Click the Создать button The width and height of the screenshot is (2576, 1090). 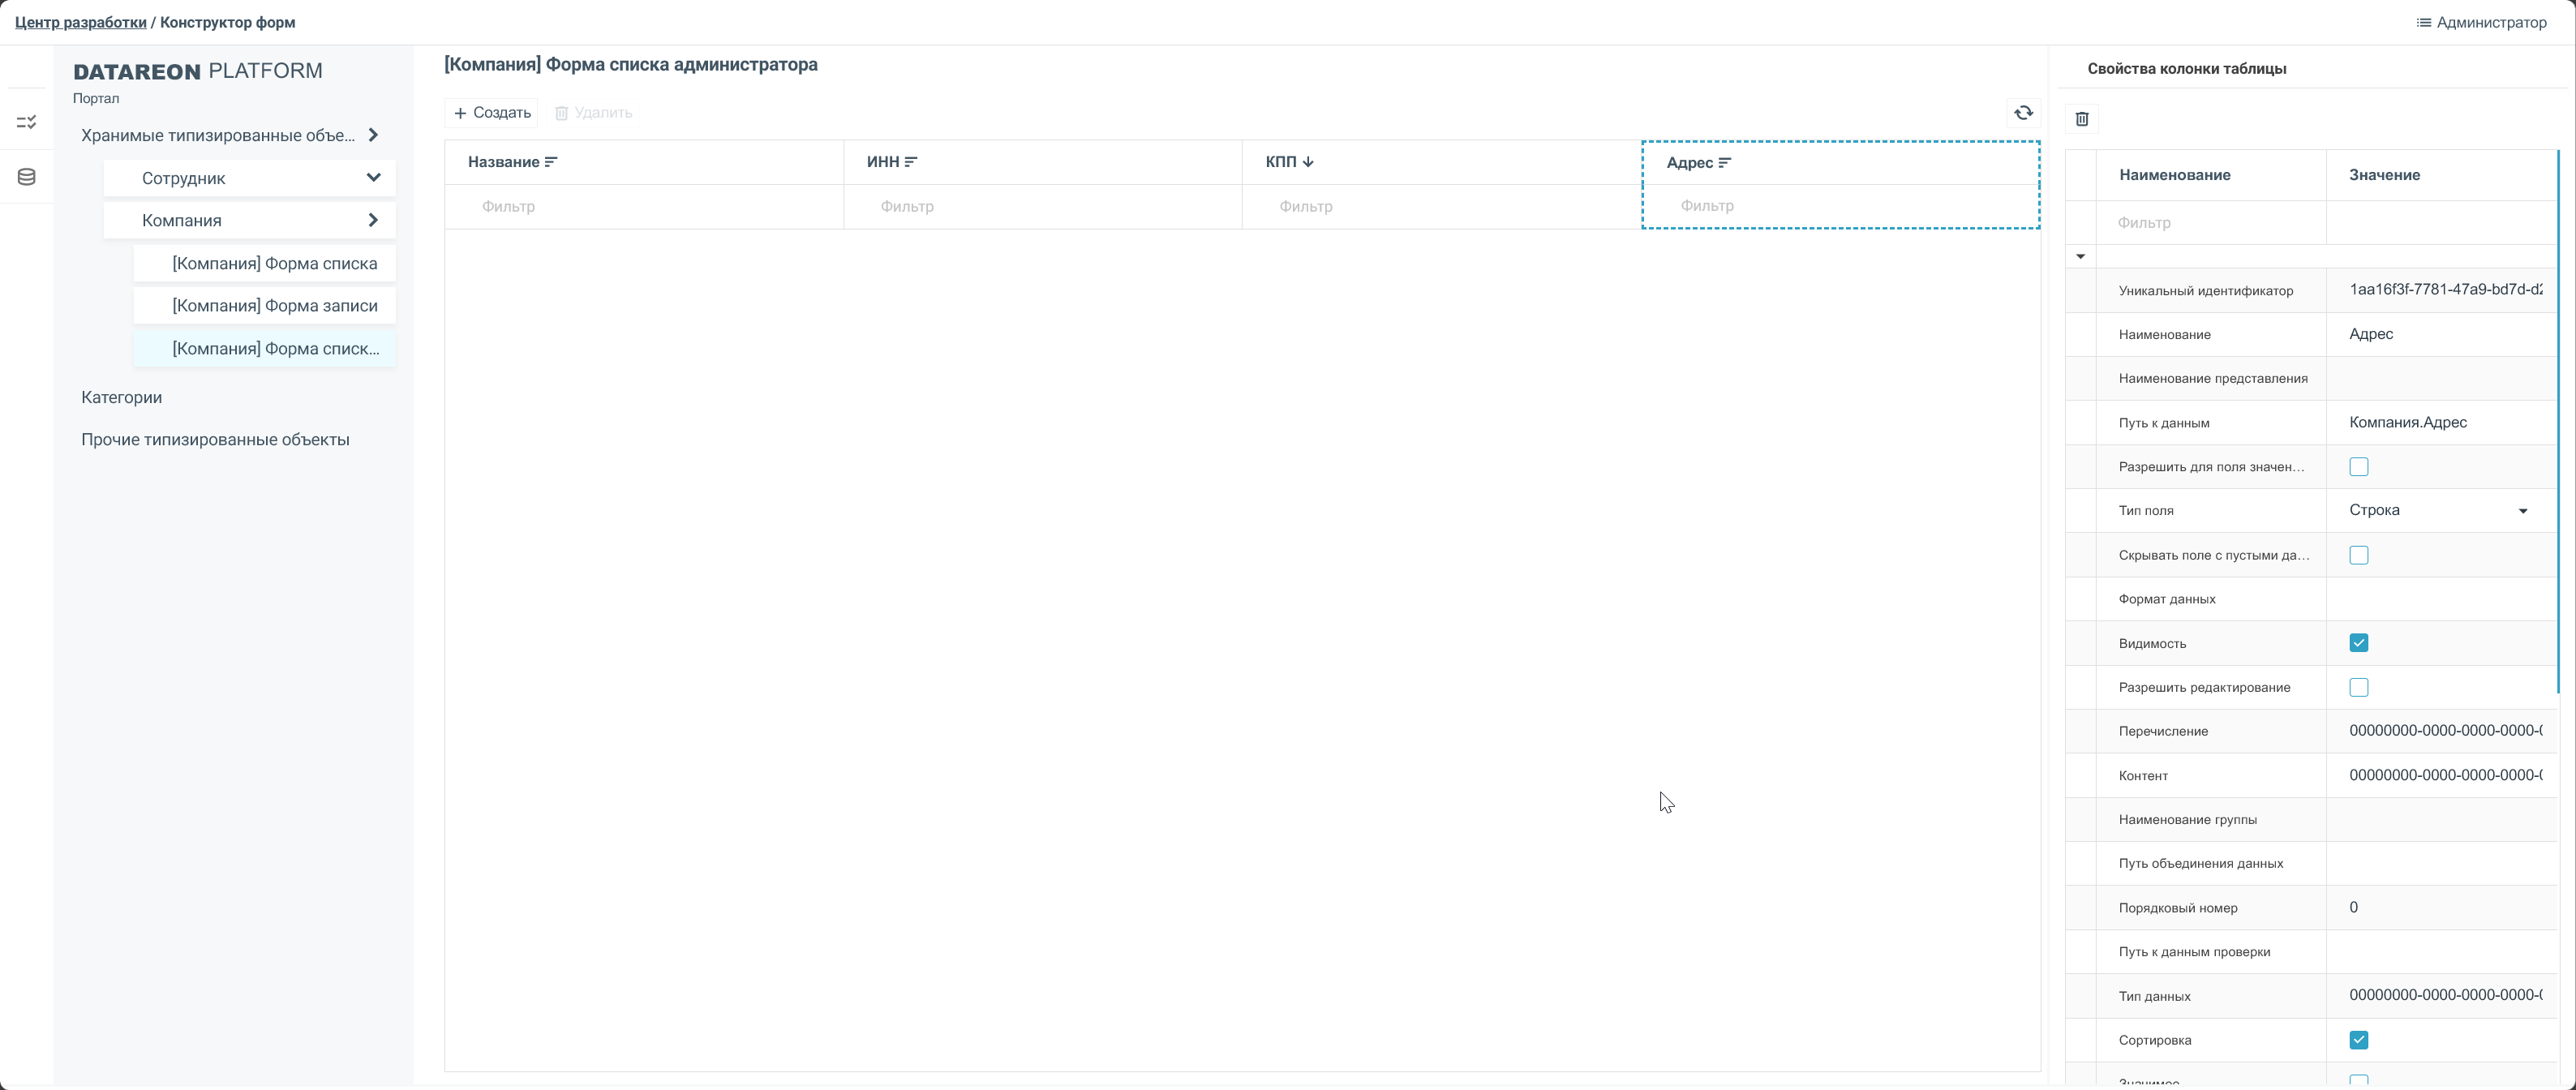491,113
